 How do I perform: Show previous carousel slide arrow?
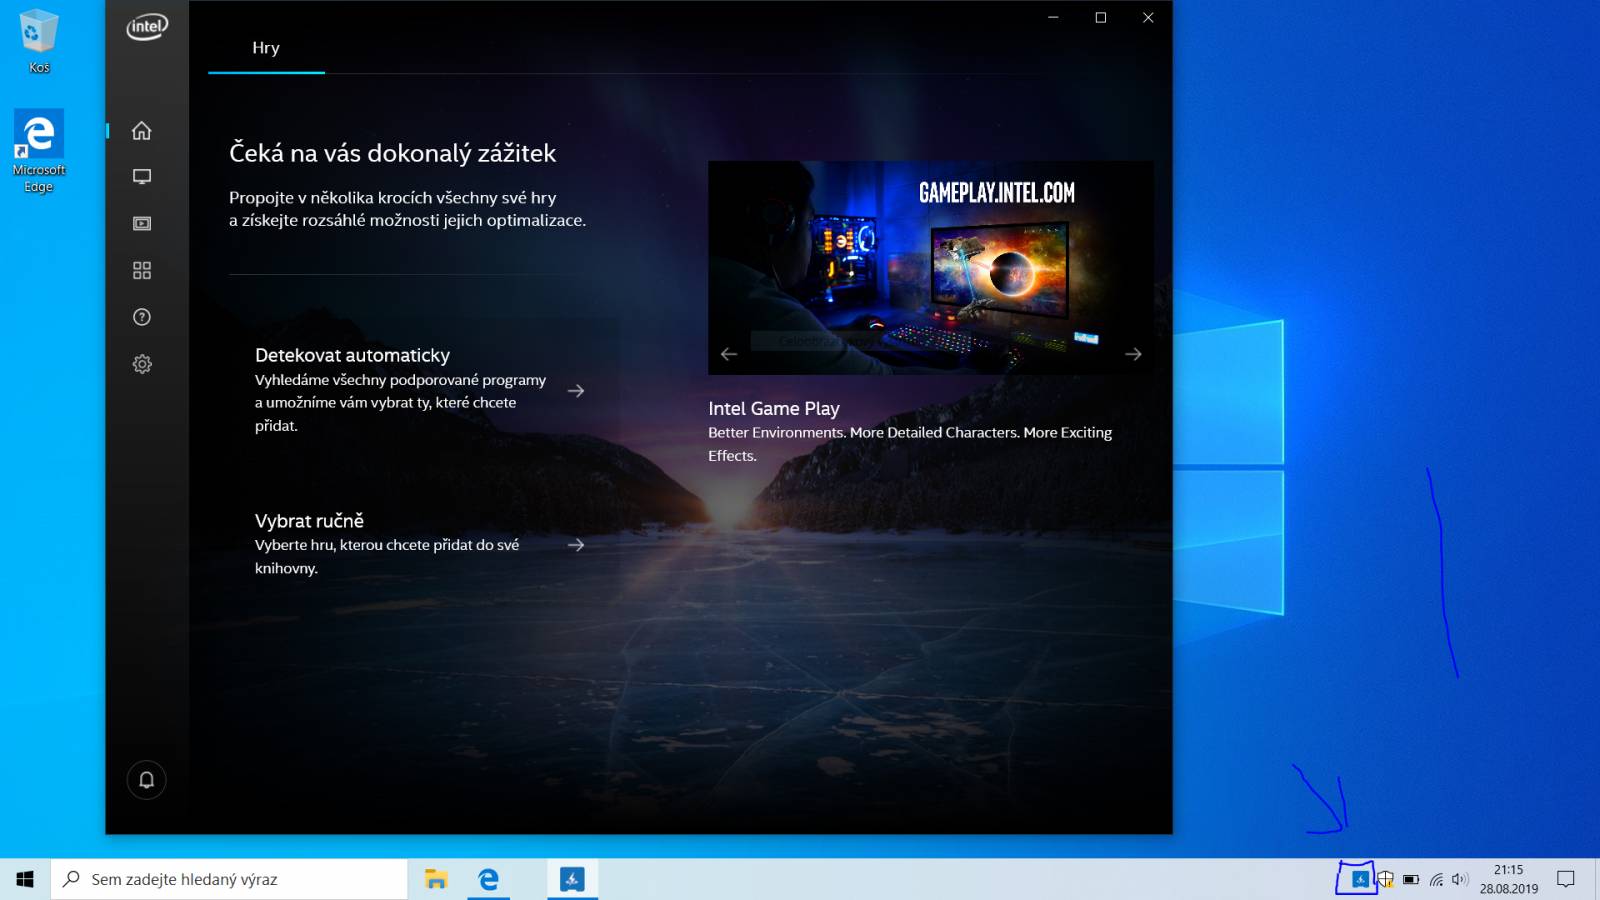pyautogui.click(x=729, y=354)
